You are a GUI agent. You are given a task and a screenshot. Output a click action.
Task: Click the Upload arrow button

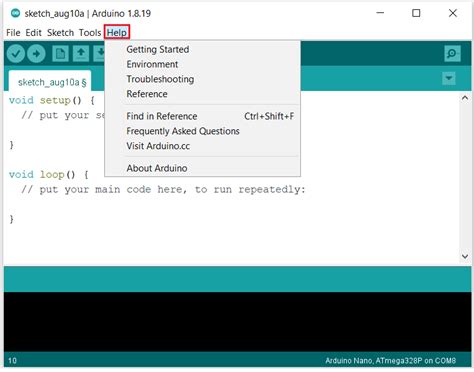[x=36, y=53]
